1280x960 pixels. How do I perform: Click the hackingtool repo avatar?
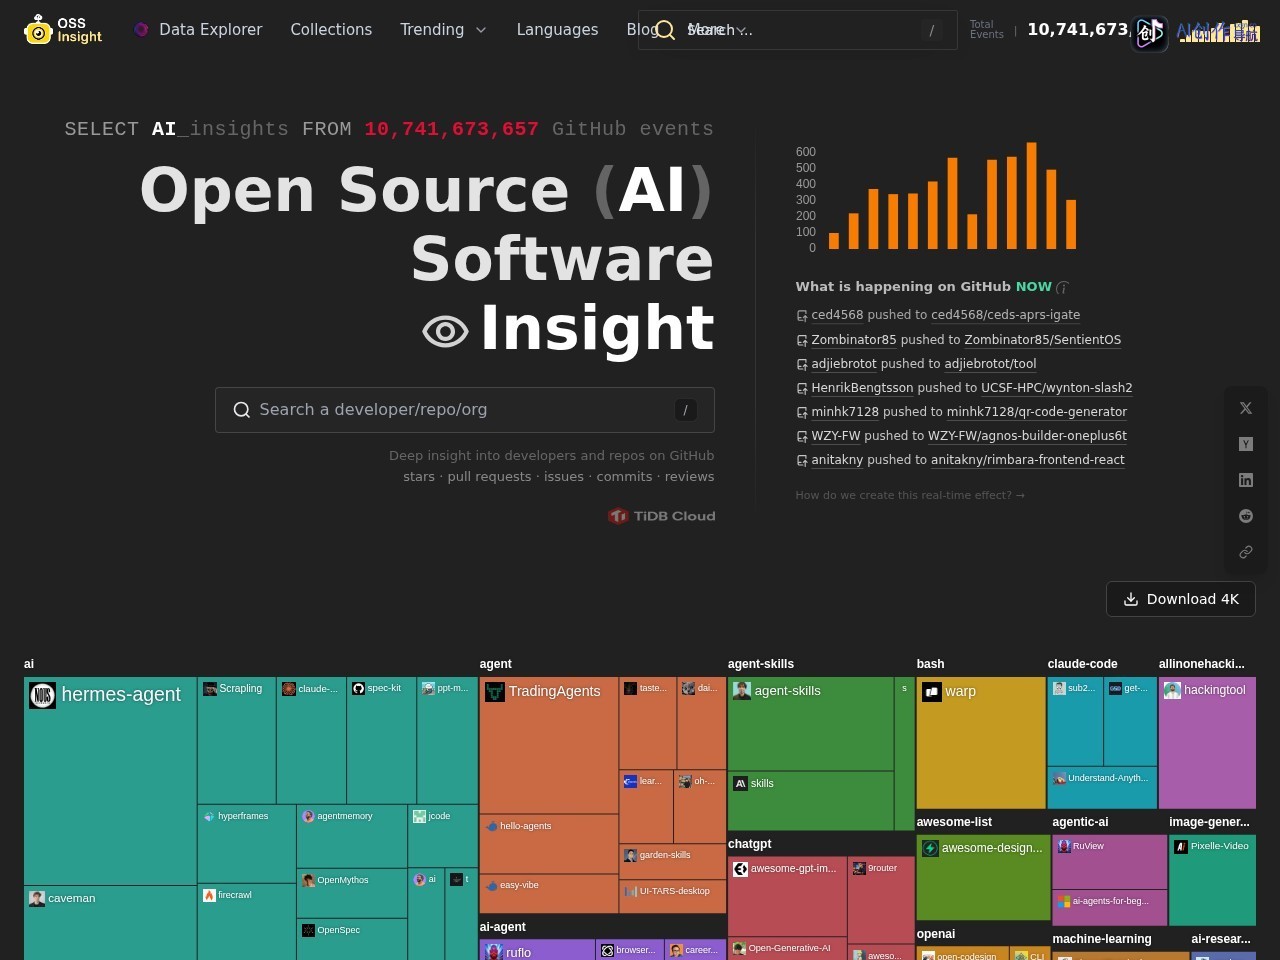point(1172,690)
